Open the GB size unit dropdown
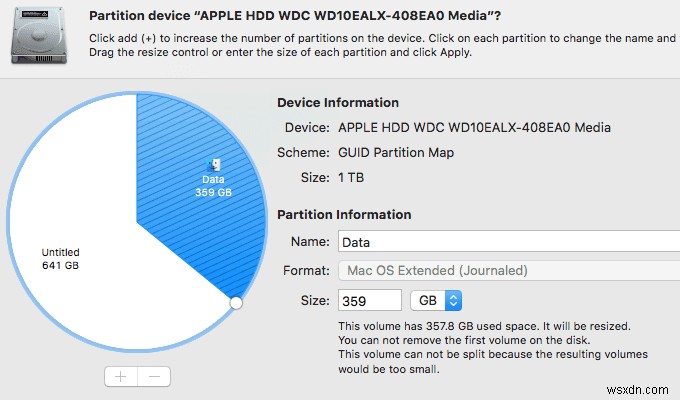This screenshot has height=400, width=680. point(438,300)
